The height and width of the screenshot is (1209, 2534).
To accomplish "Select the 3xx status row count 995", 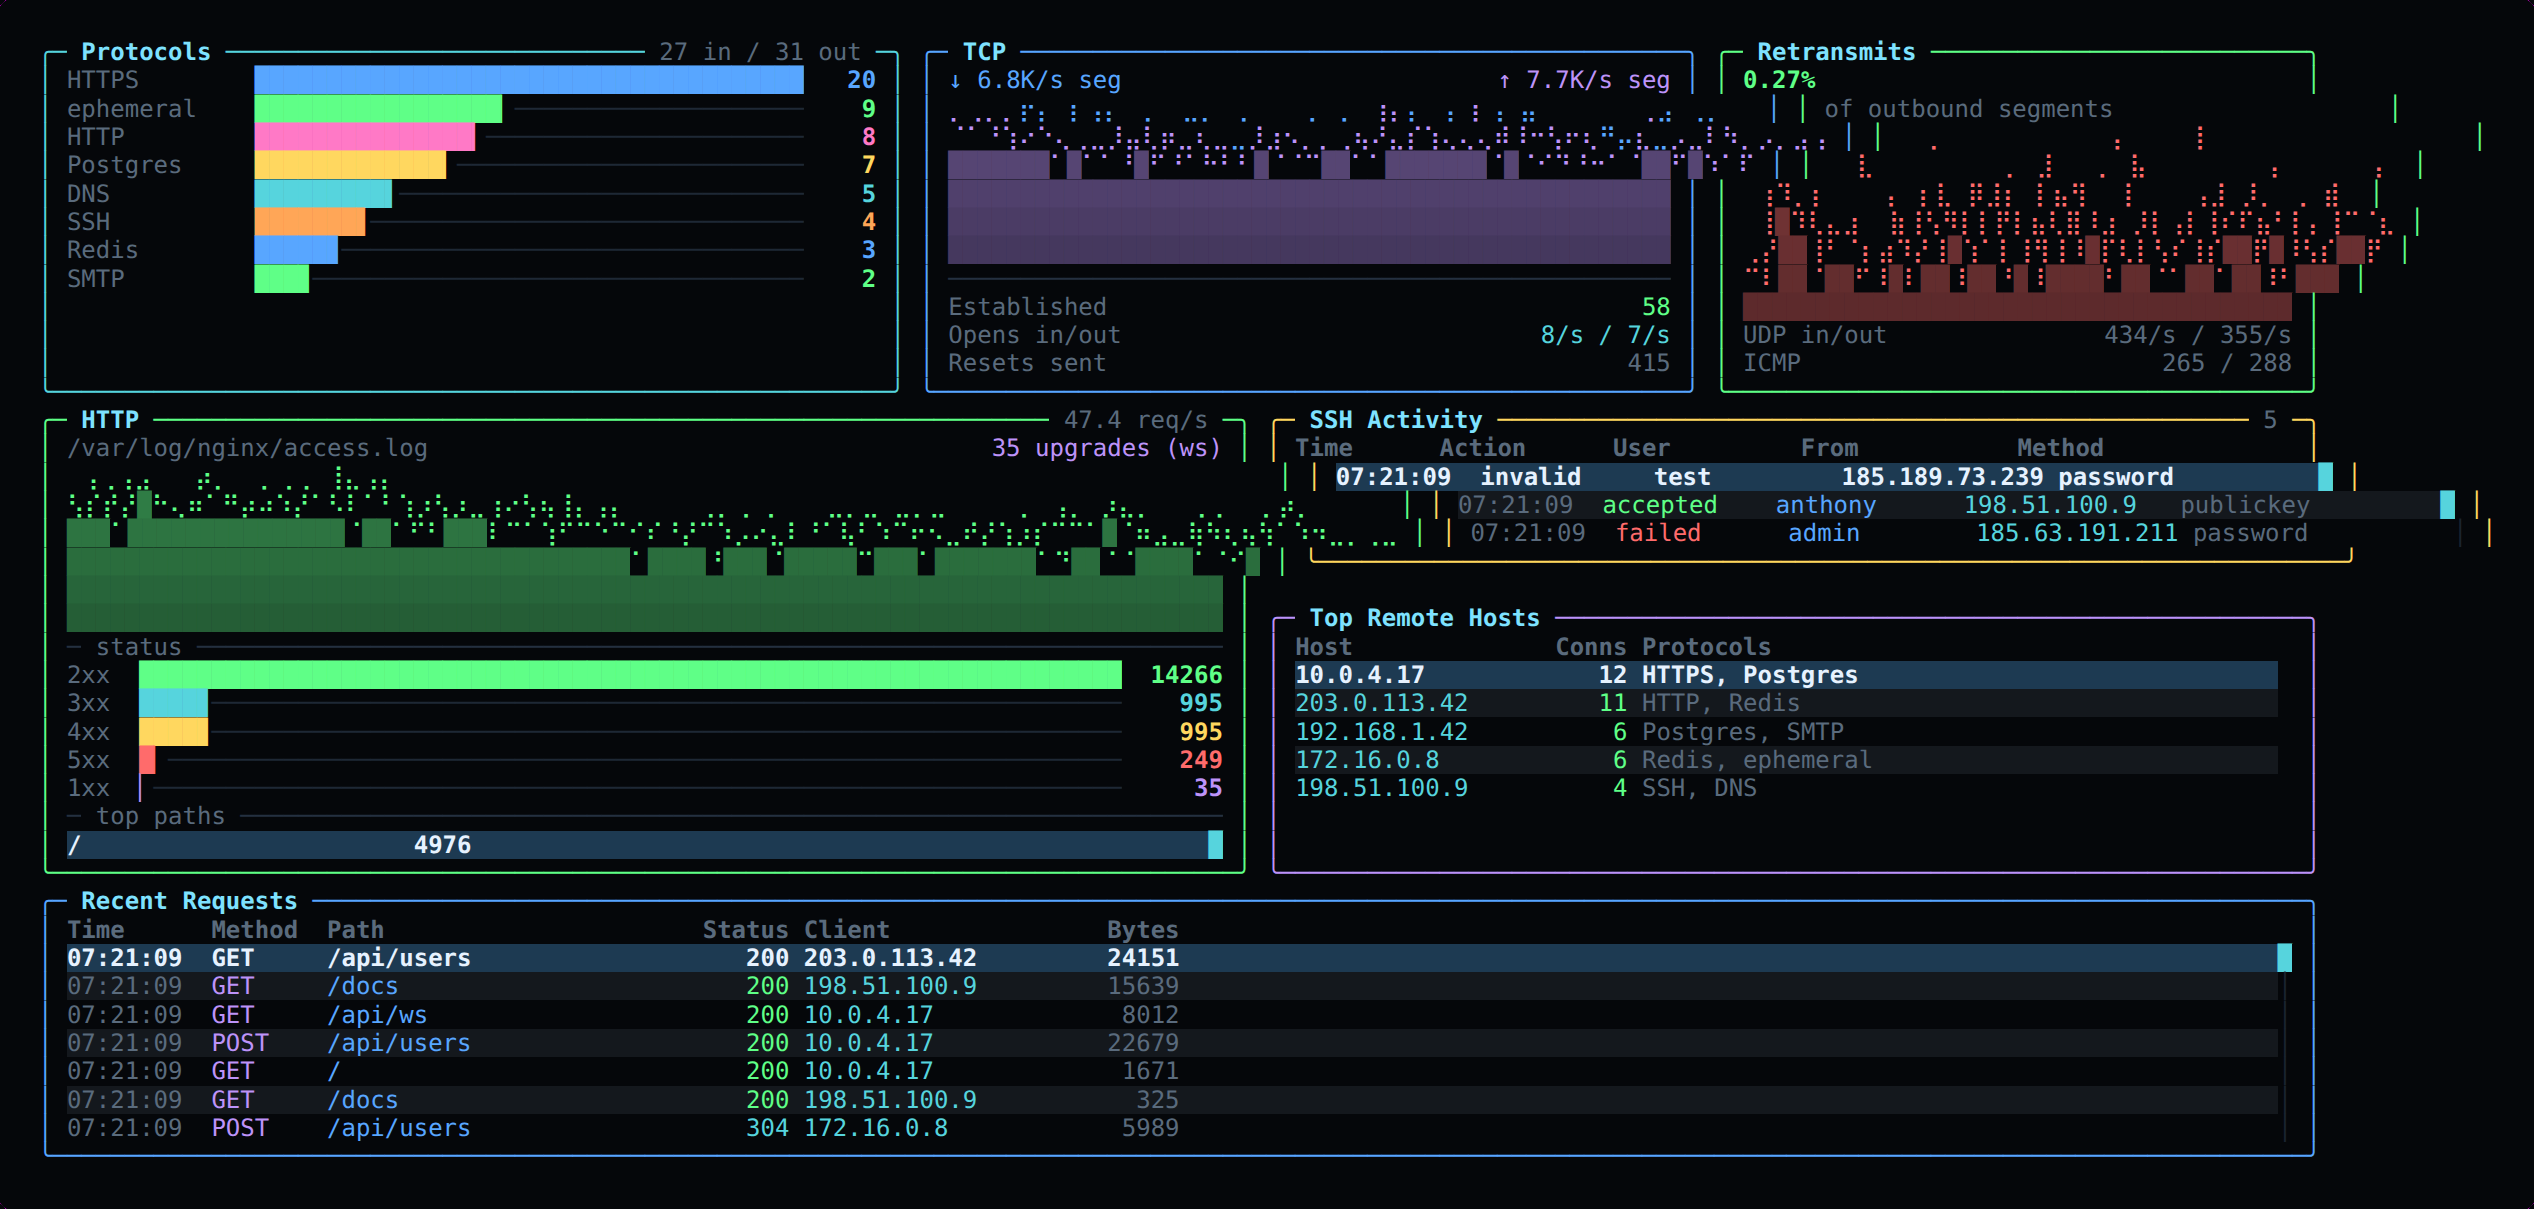I will point(1201,703).
